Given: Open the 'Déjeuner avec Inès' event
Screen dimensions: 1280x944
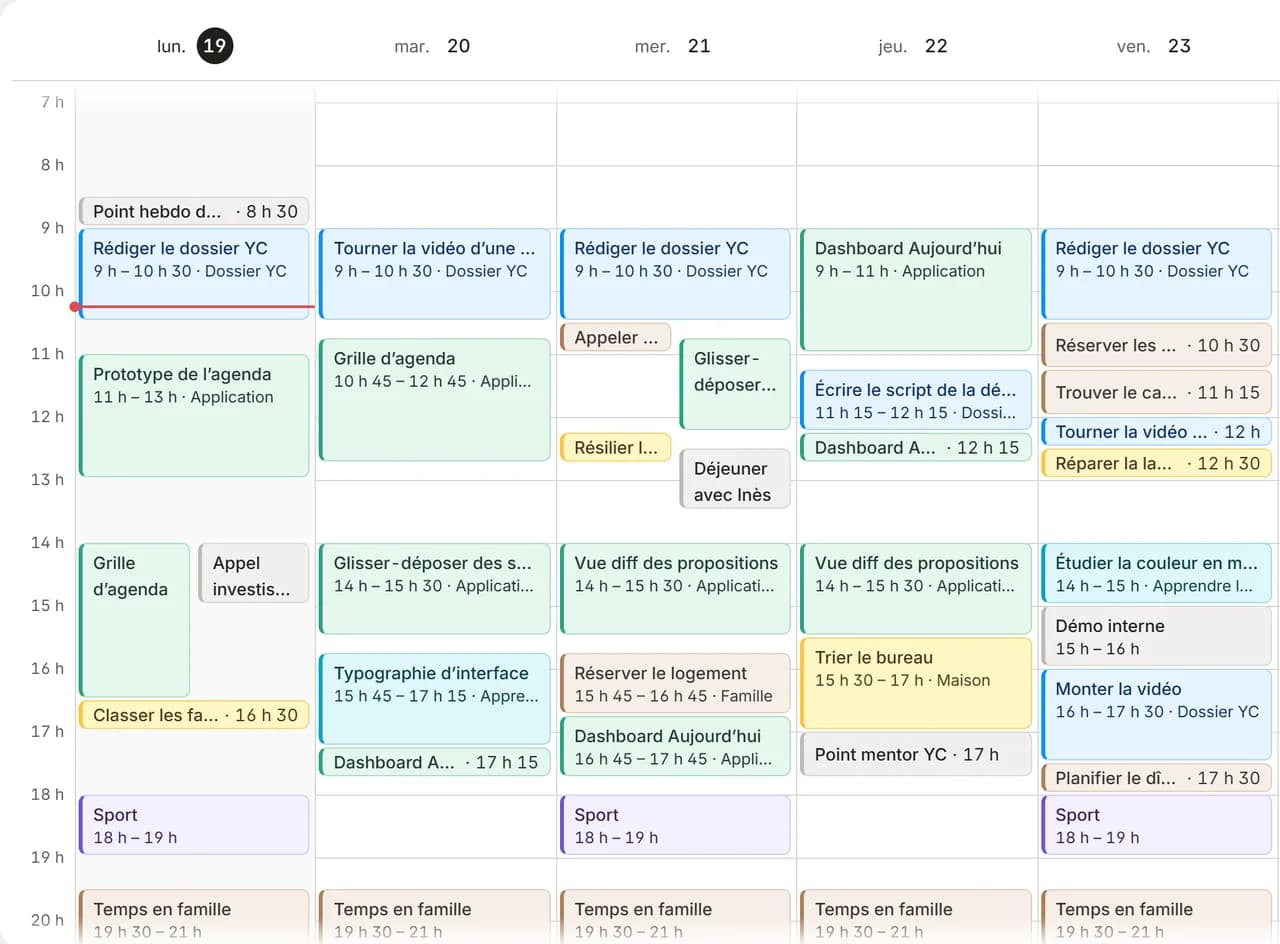Looking at the screenshot, I should click(x=735, y=478).
